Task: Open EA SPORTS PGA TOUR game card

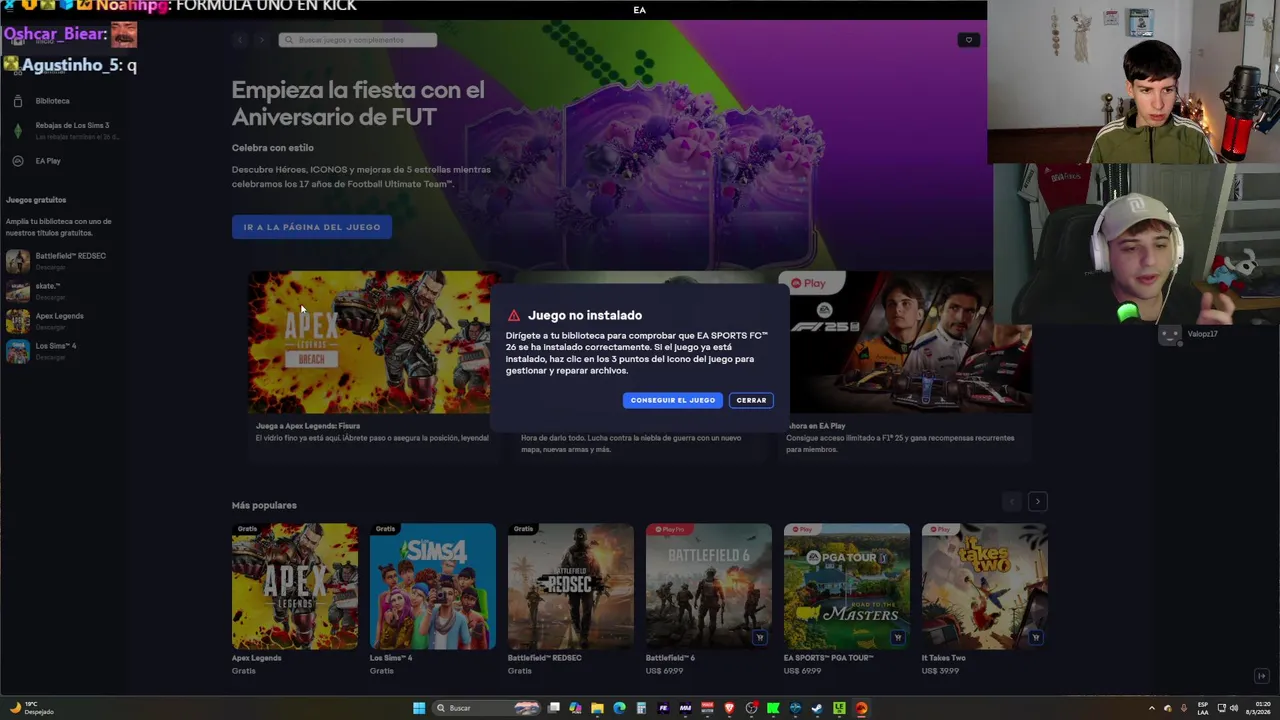Action: [847, 586]
